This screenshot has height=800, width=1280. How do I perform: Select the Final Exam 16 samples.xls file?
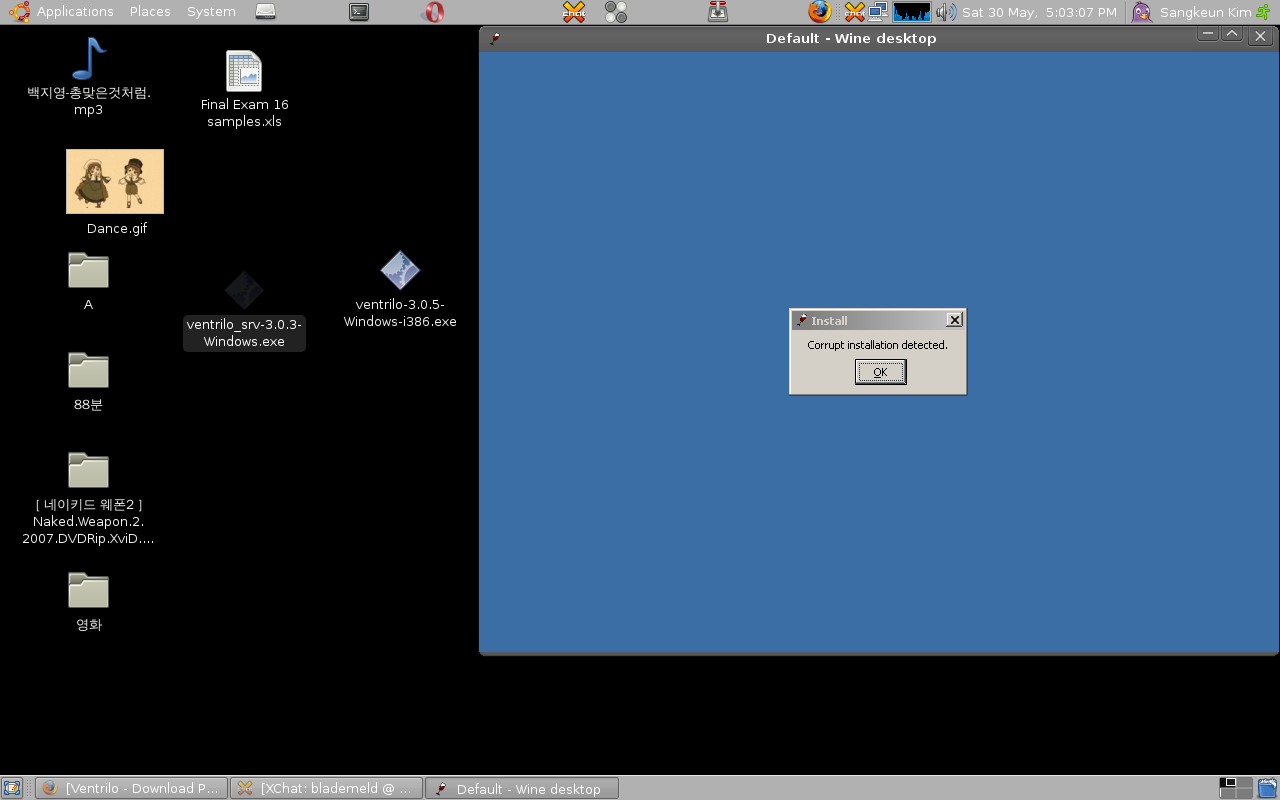click(x=244, y=72)
